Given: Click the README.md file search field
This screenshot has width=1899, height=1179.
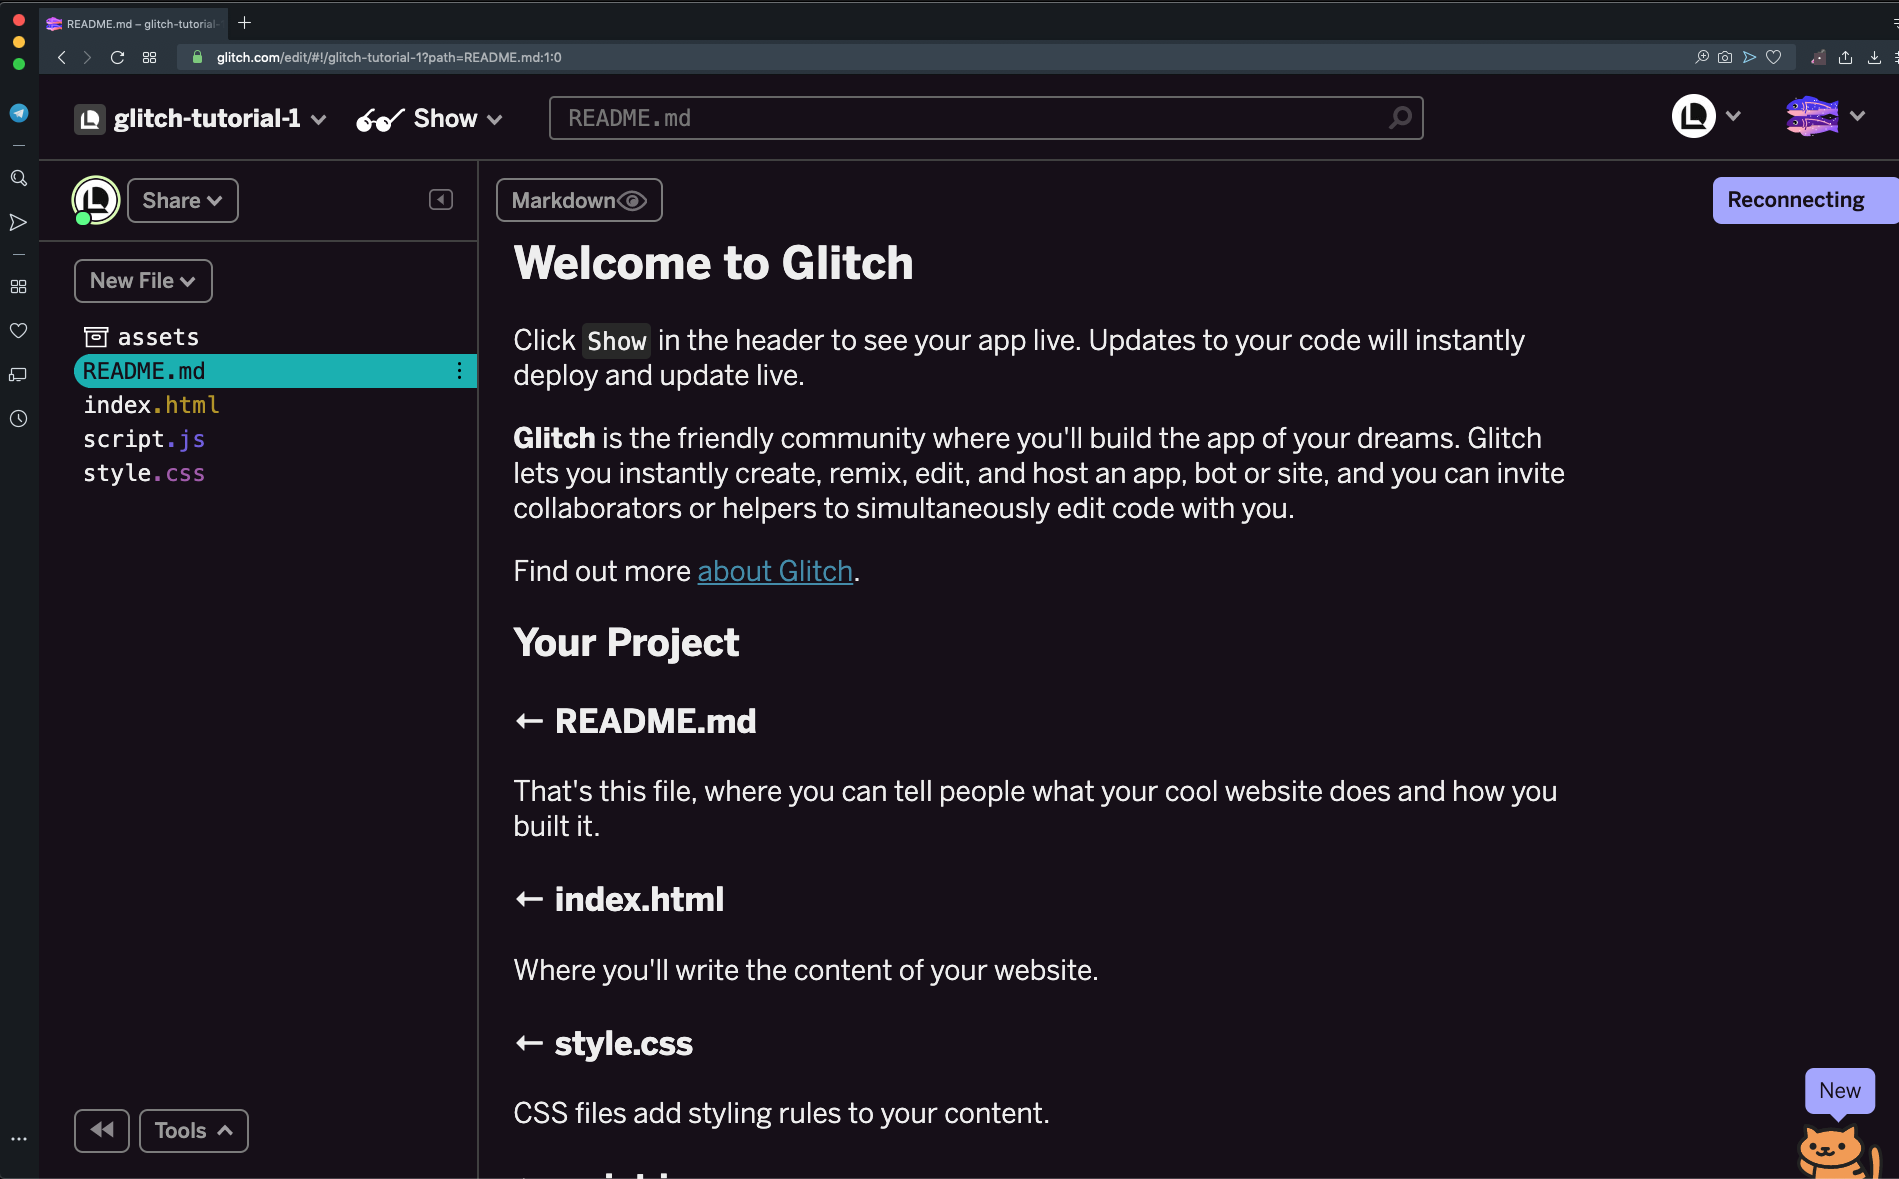Looking at the screenshot, I should coord(986,118).
